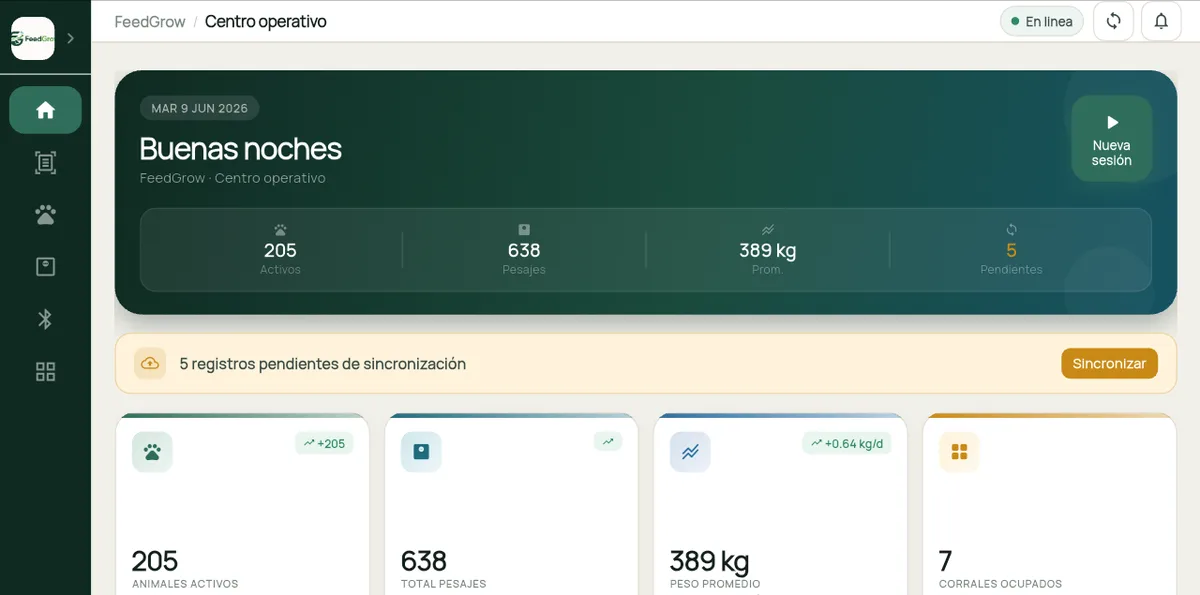Open notifications bell
This screenshot has width=1200, height=595.
click(x=1161, y=21)
